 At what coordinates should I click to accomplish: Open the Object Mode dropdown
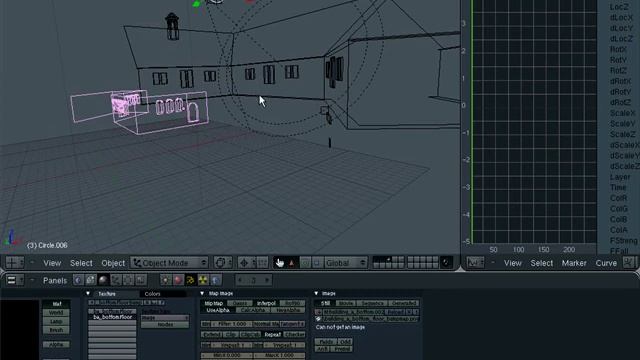pyautogui.click(x=169, y=262)
